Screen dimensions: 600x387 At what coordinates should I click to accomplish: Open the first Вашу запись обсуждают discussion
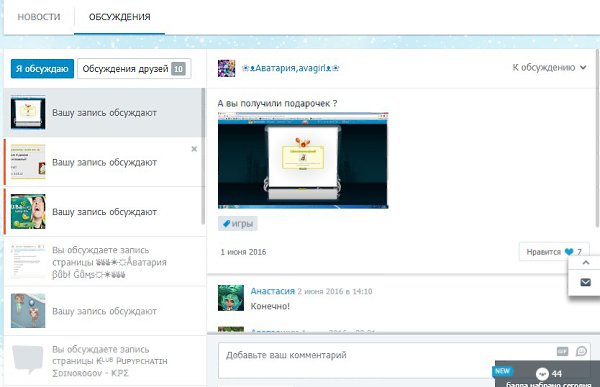coord(104,113)
